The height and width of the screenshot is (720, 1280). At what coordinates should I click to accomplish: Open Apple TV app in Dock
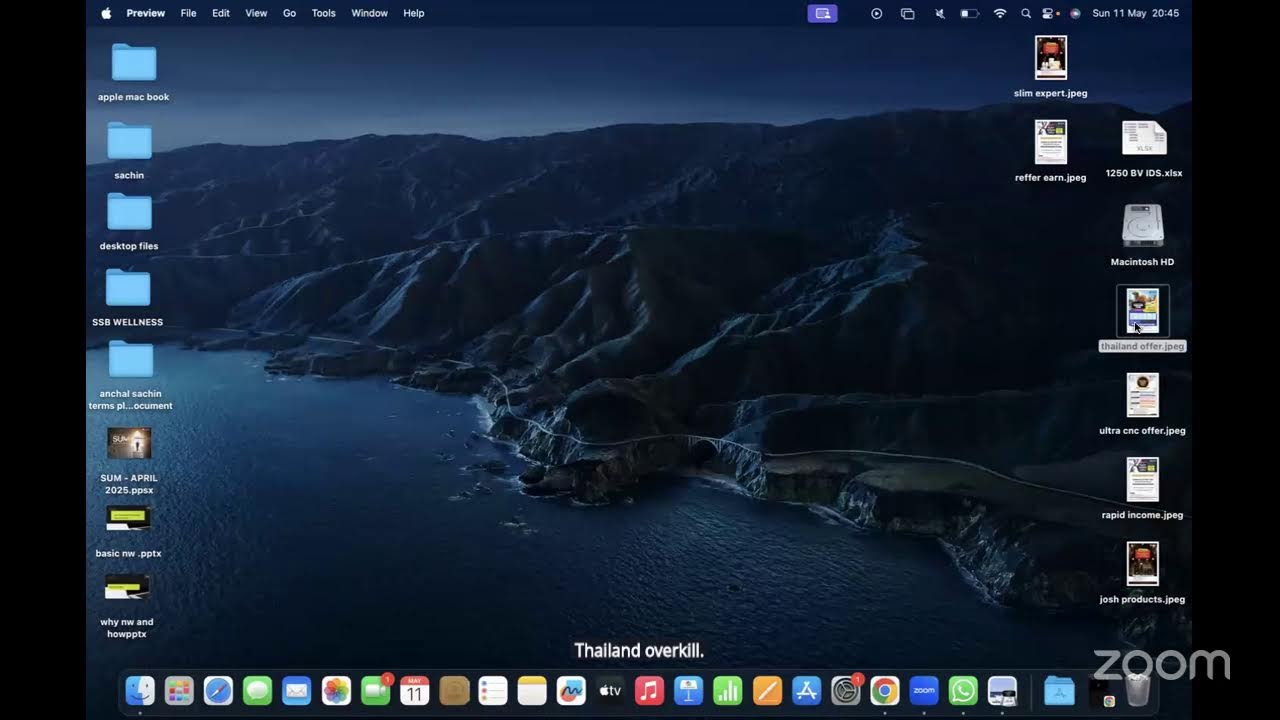[610, 690]
